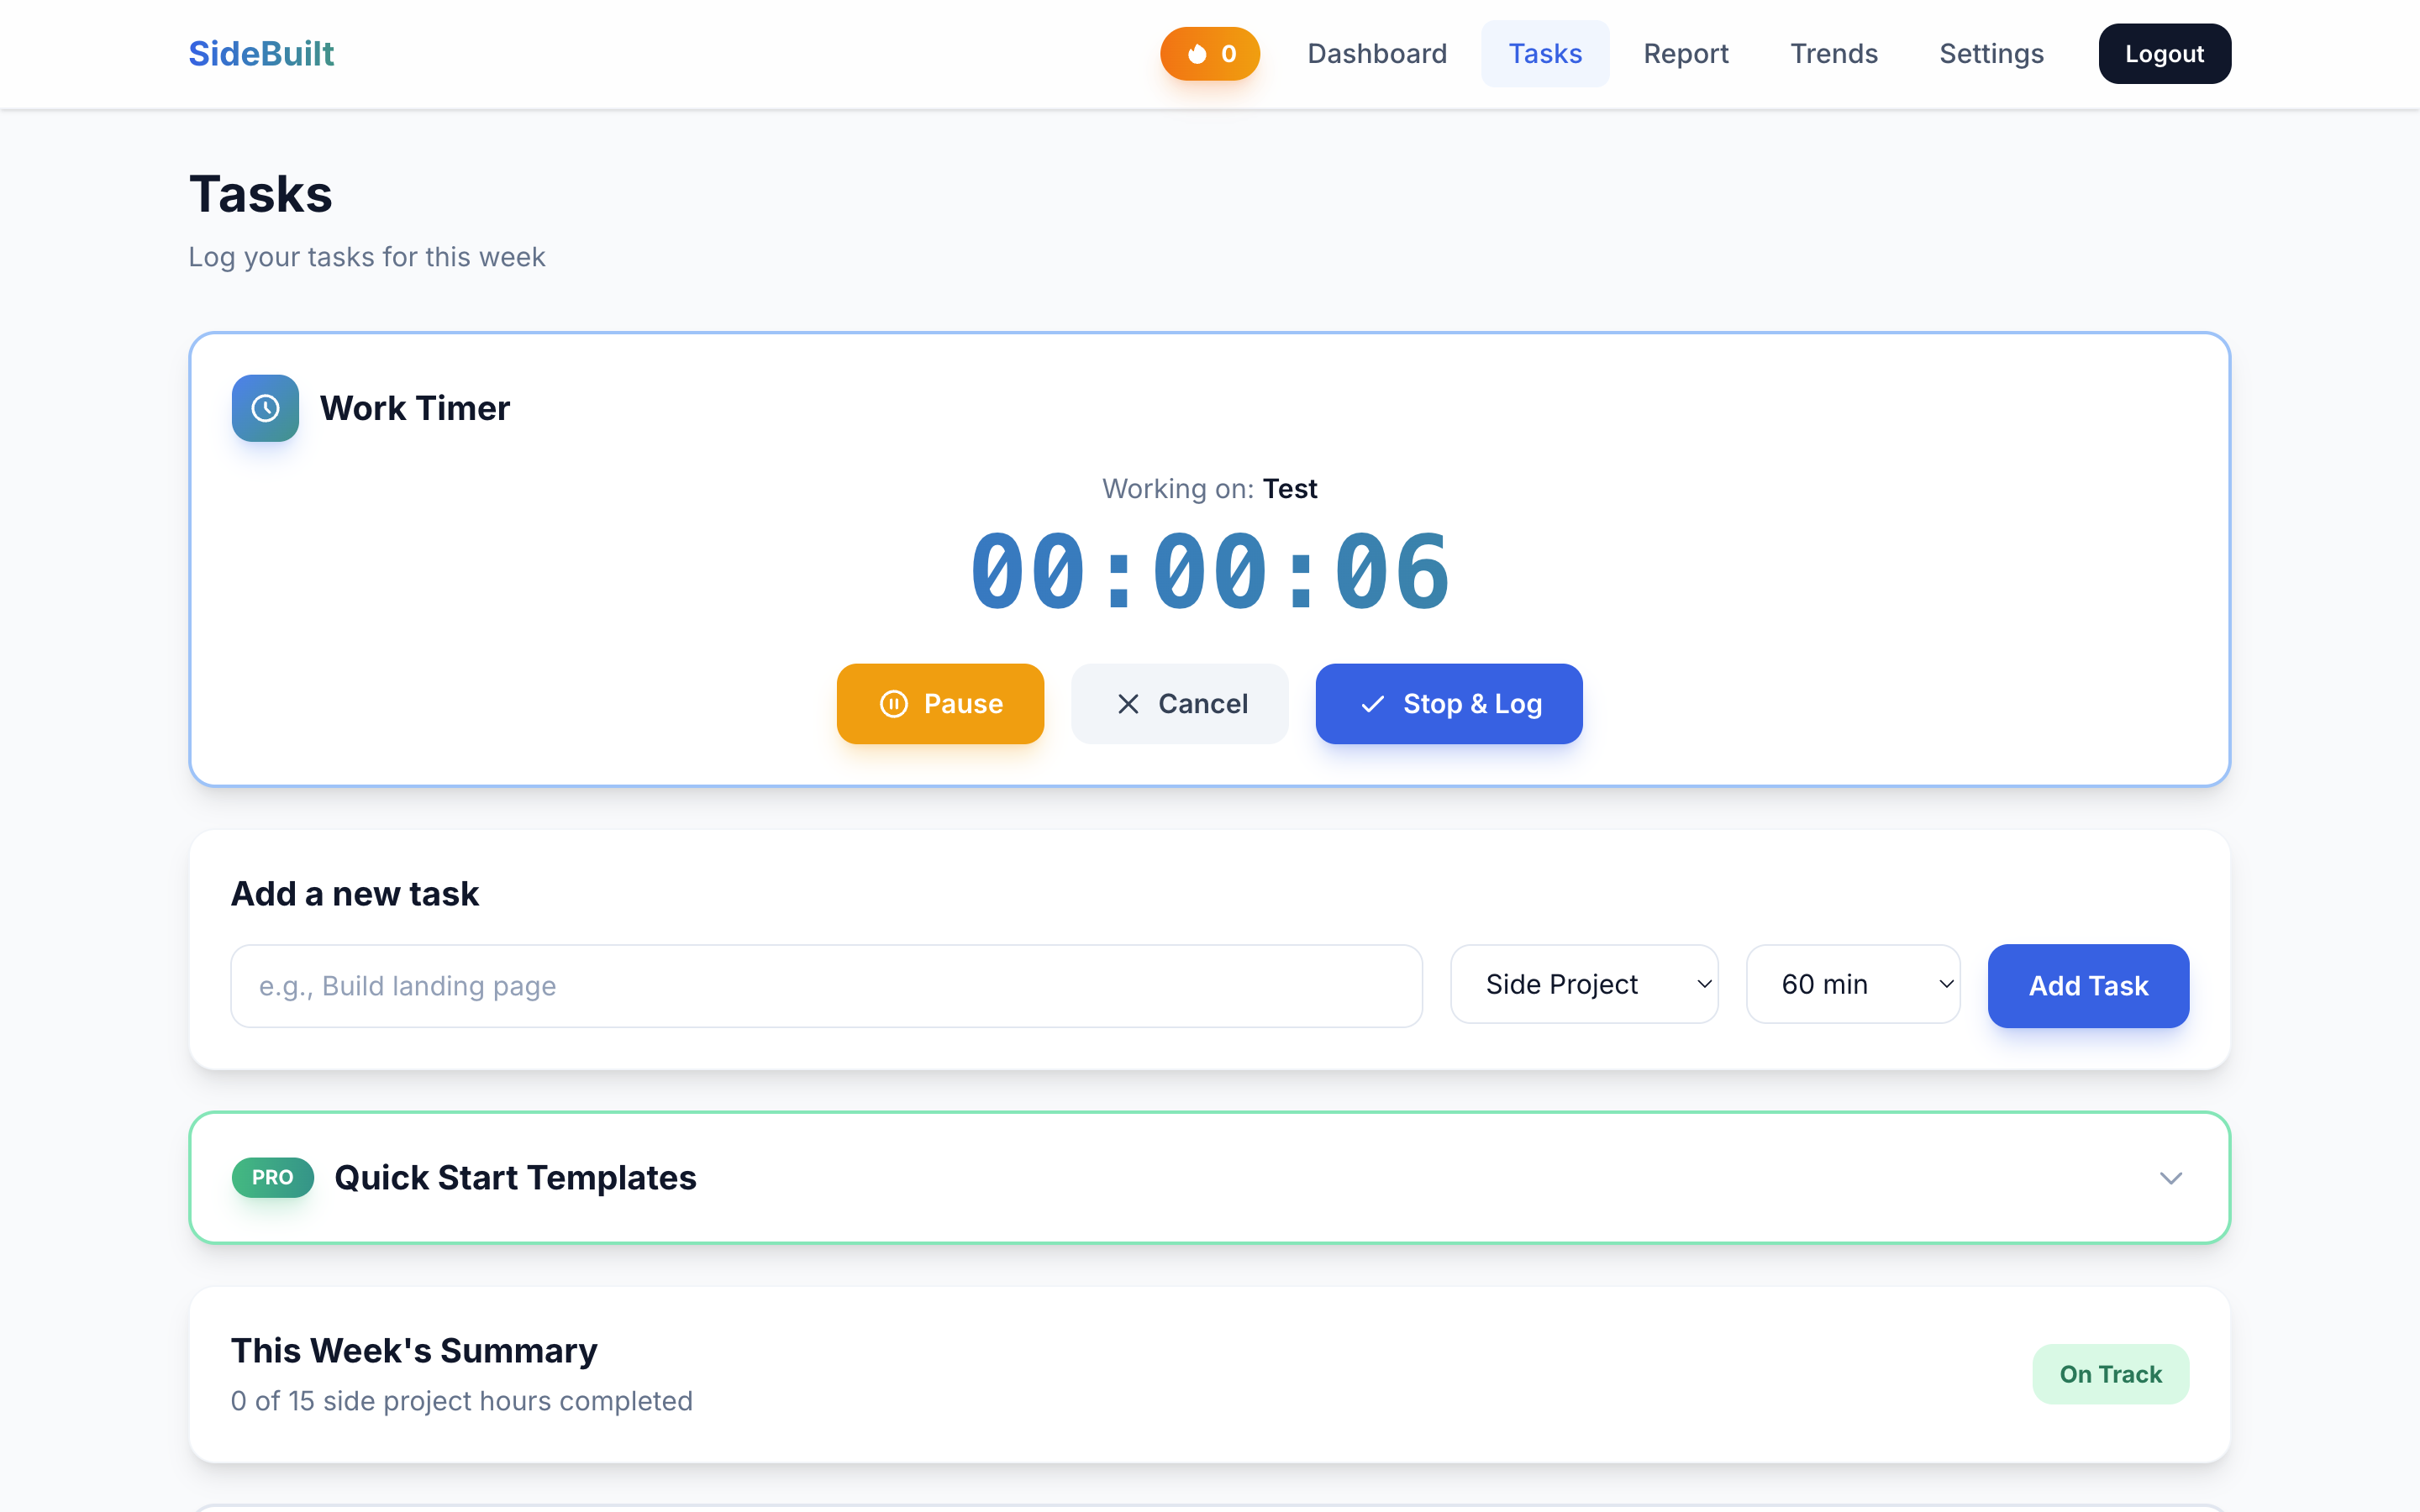Image resolution: width=2420 pixels, height=1512 pixels.
Task: Click Stop & Log button
Action: (1448, 704)
